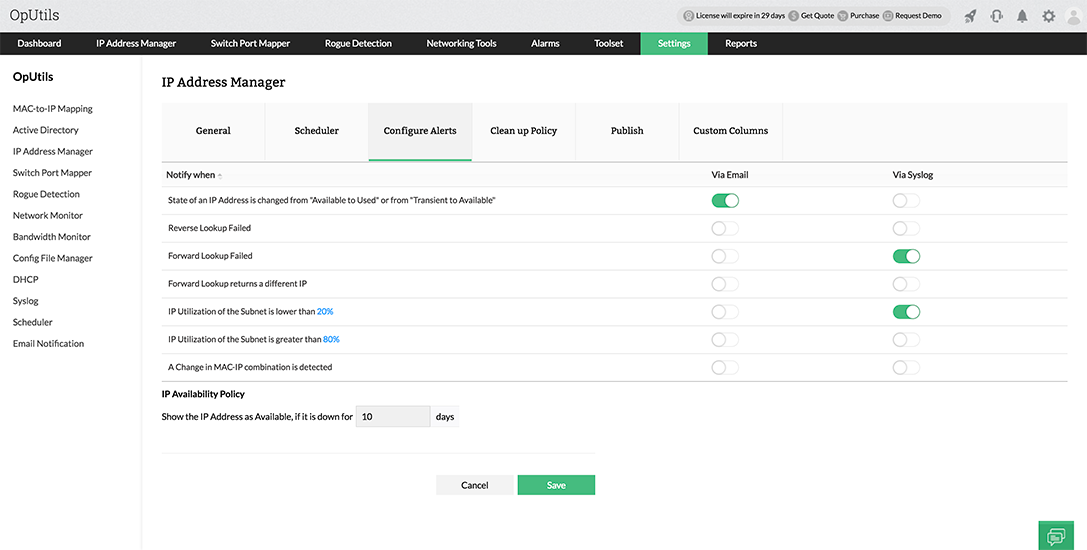Open Rogue Detection in the sidebar
This screenshot has height=550, width=1087.
[46, 194]
